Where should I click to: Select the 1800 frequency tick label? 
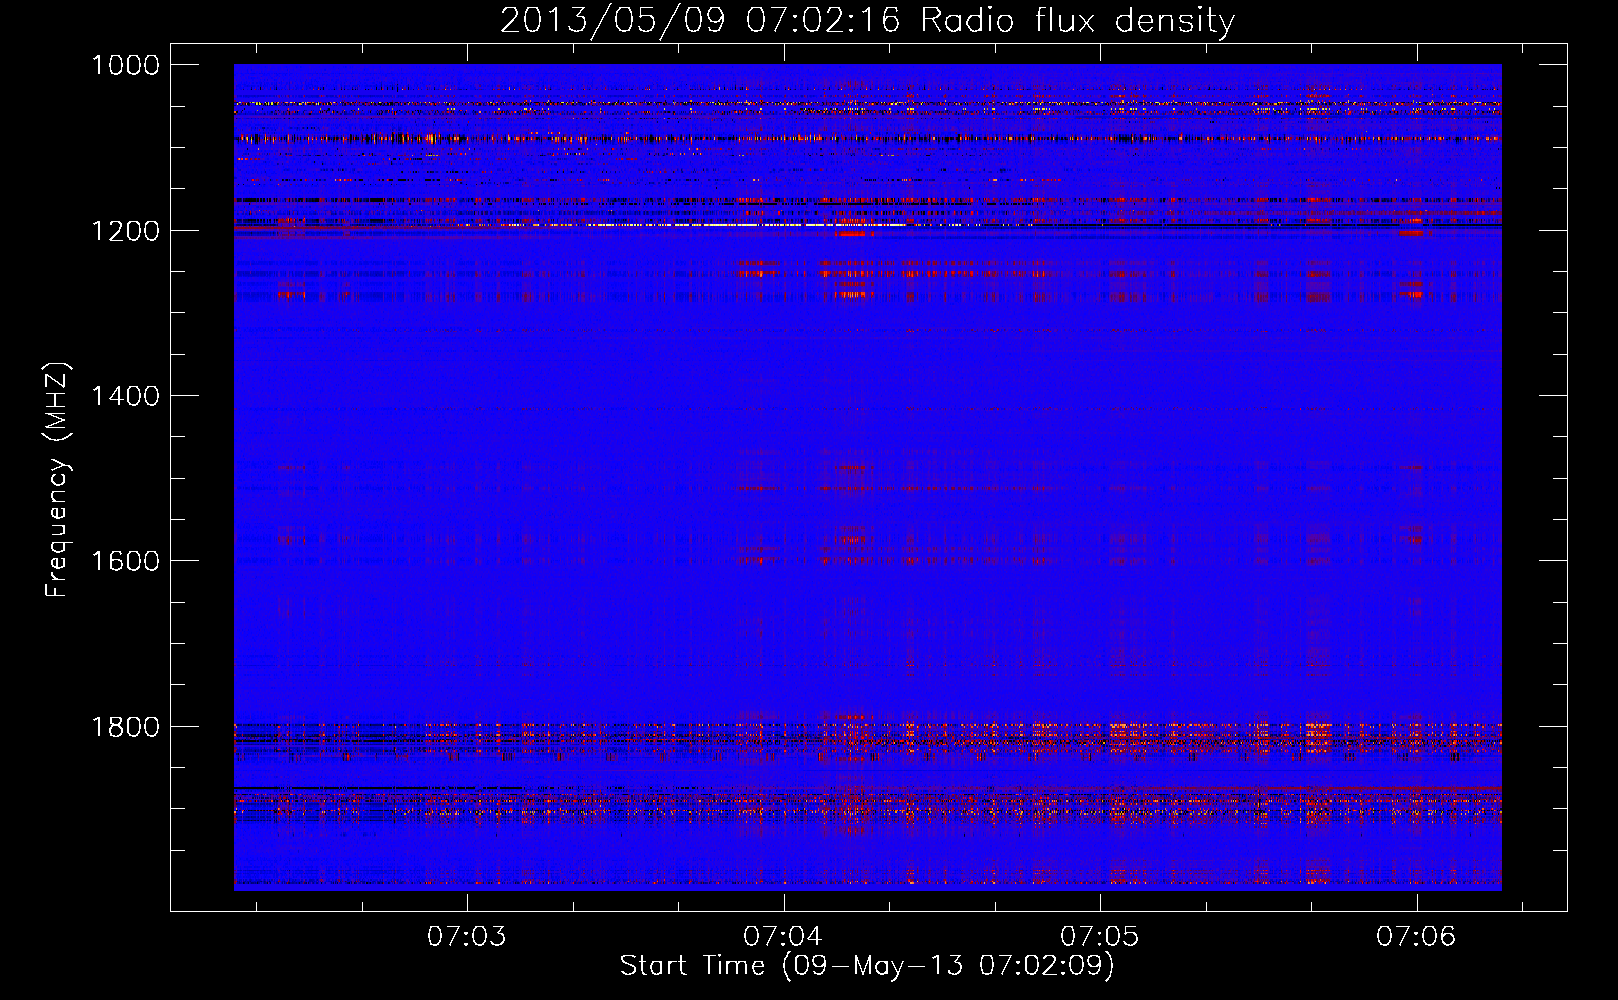click(125, 726)
